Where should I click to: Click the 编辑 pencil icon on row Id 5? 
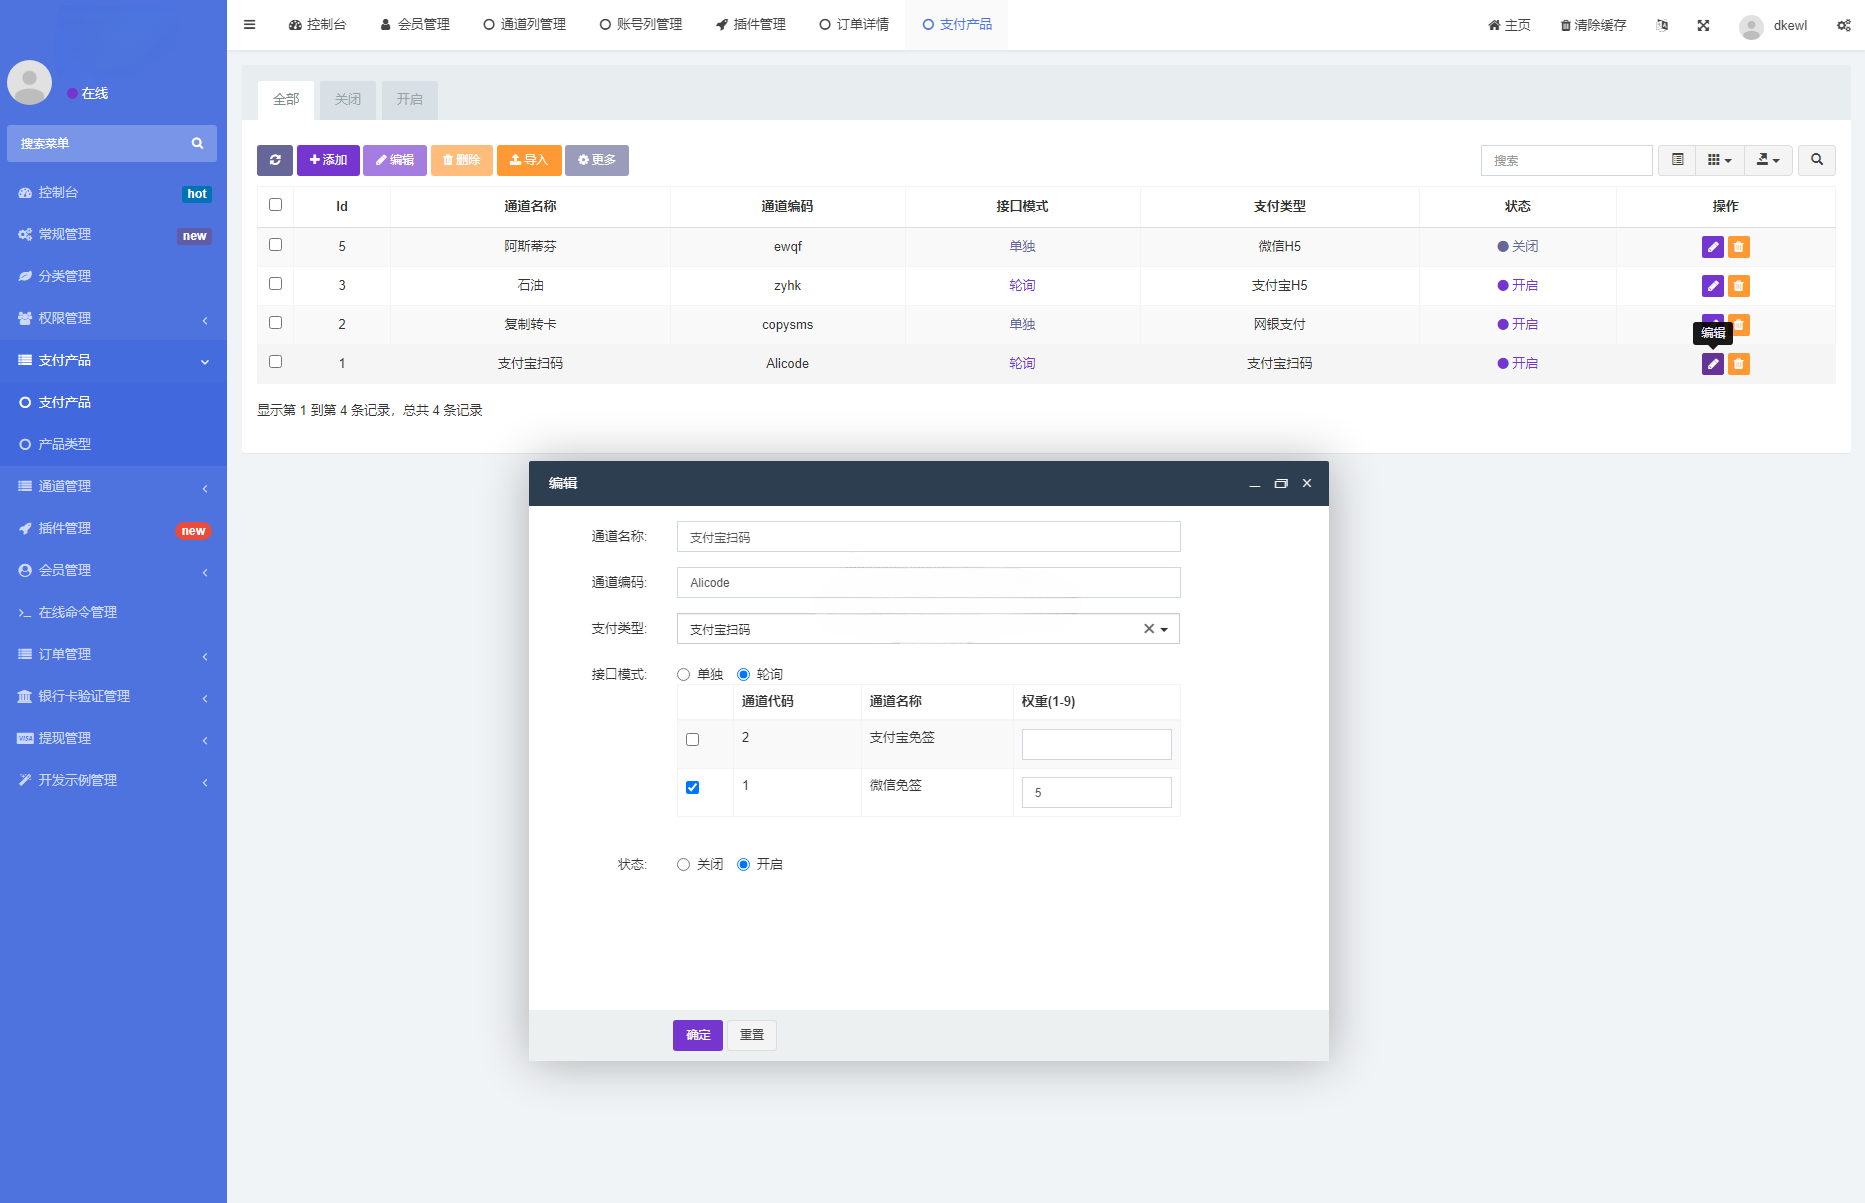pyautogui.click(x=1712, y=246)
